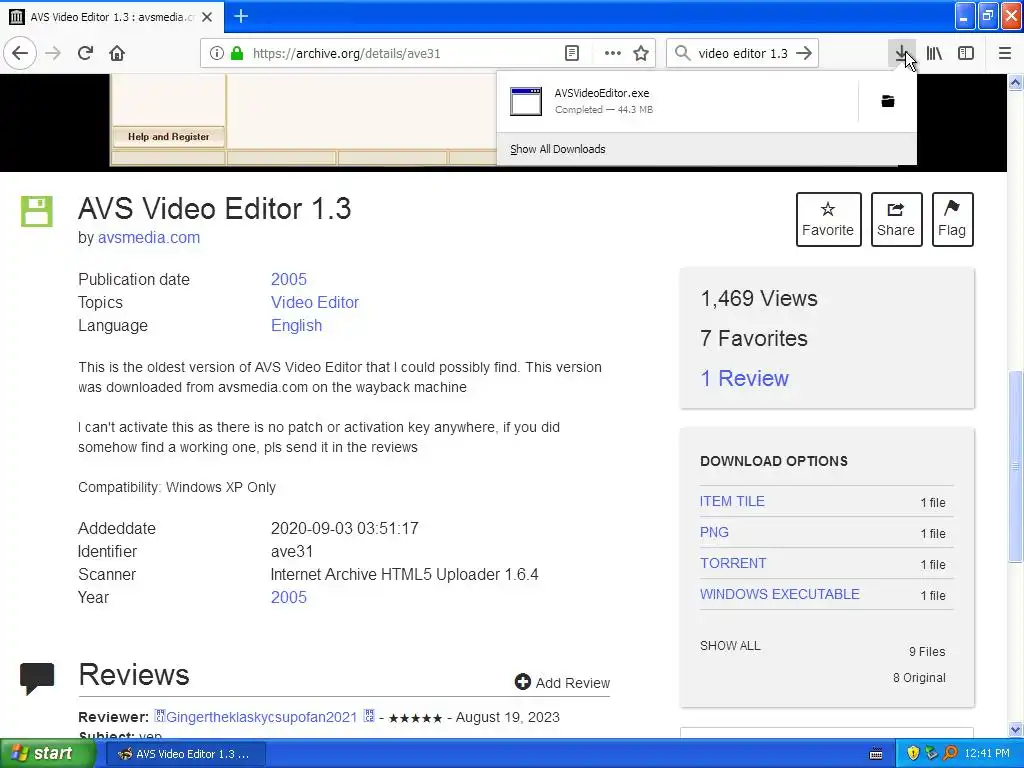Open the avsmedia.com creator link
The width and height of the screenshot is (1024, 768).
(149, 238)
